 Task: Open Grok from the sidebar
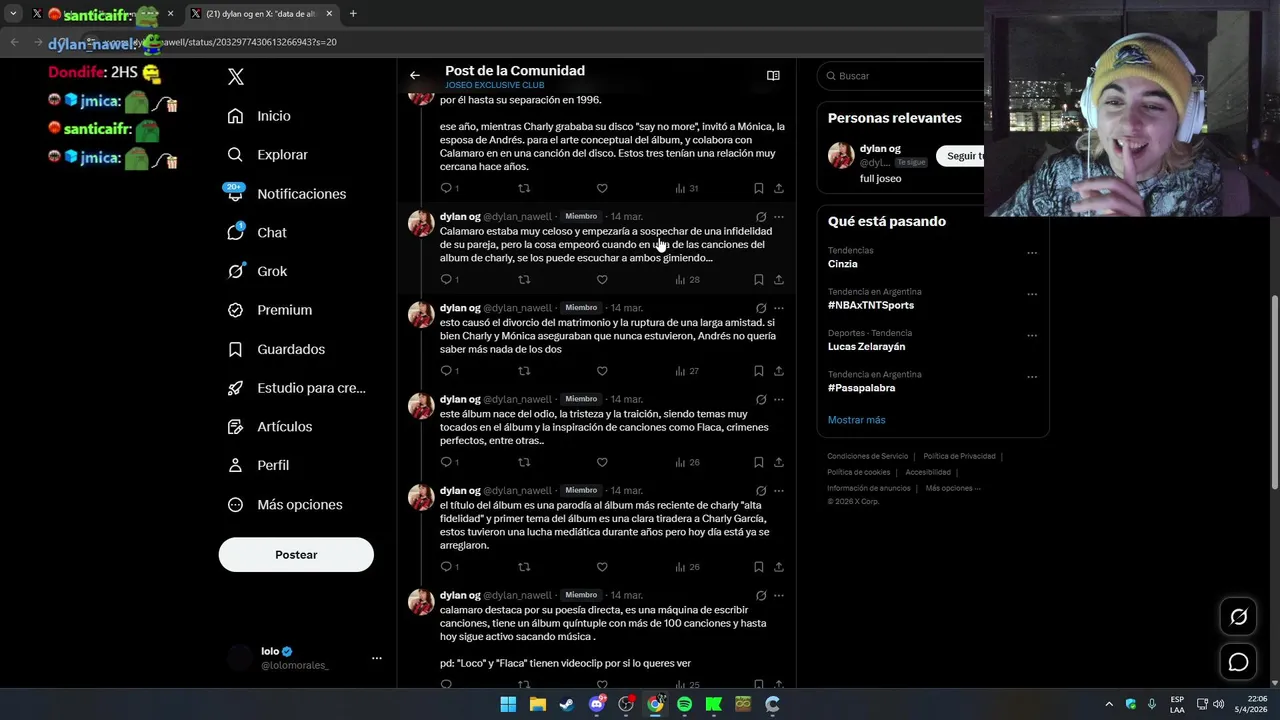[x=256, y=271]
